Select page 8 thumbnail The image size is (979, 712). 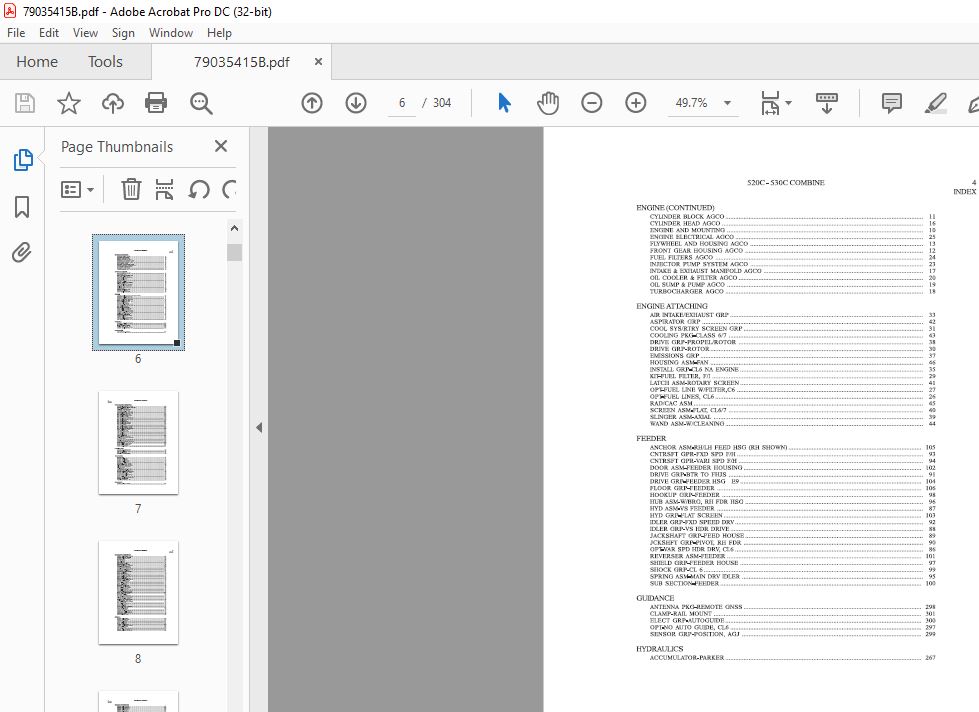(139, 593)
